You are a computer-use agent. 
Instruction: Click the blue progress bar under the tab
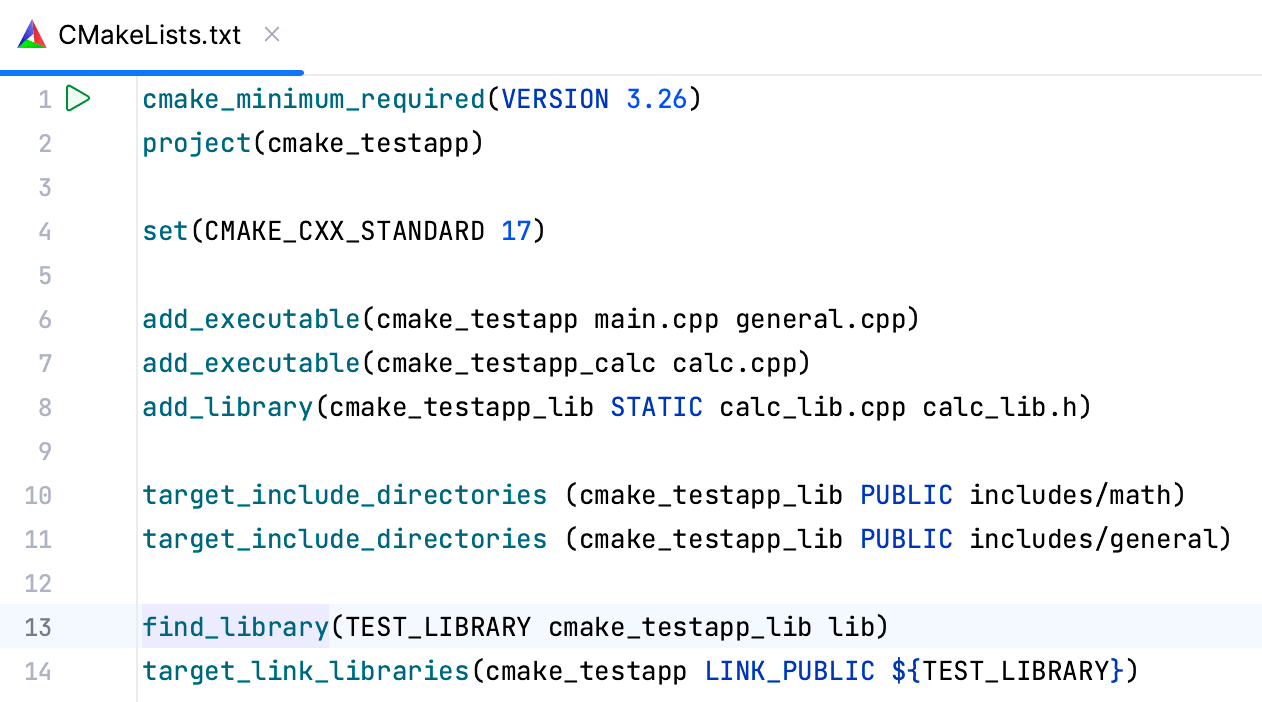coord(150,71)
